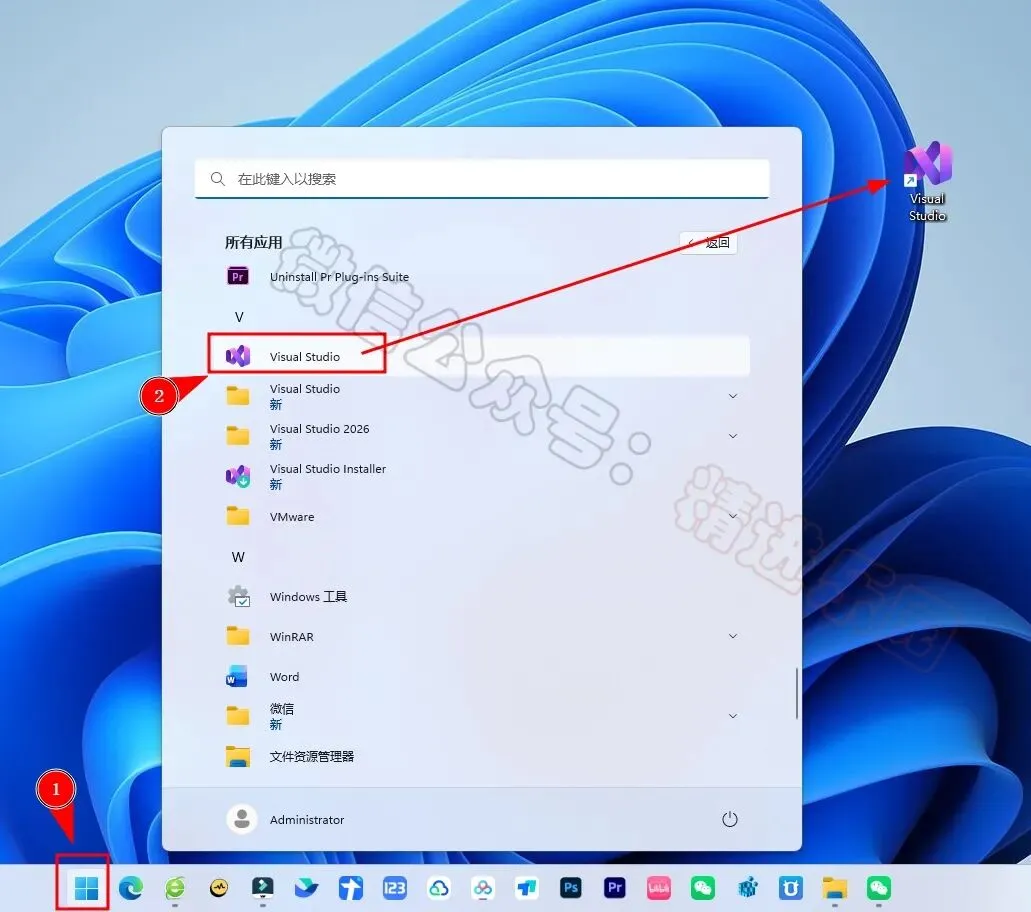The height and width of the screenshot is (912, 1031).
Task: Click the Visual Studio 2026 folder name
Action: tap(320, 429)
